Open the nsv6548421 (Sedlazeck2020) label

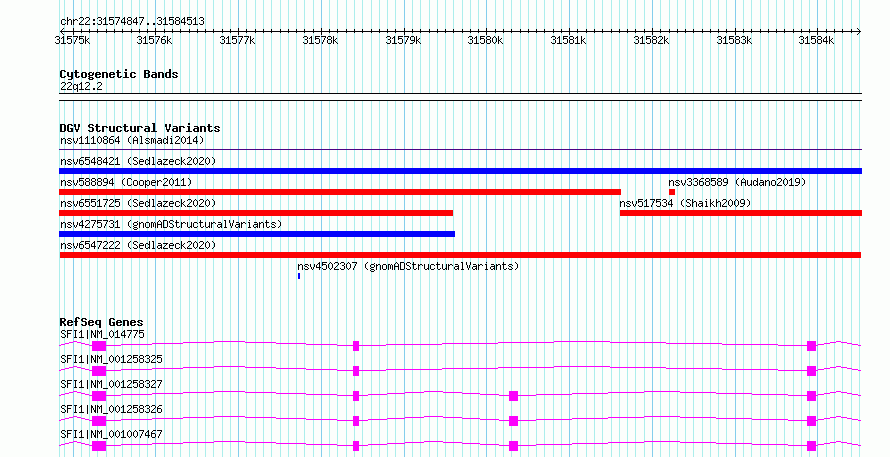pyautogui.click(x=138, y=161)
